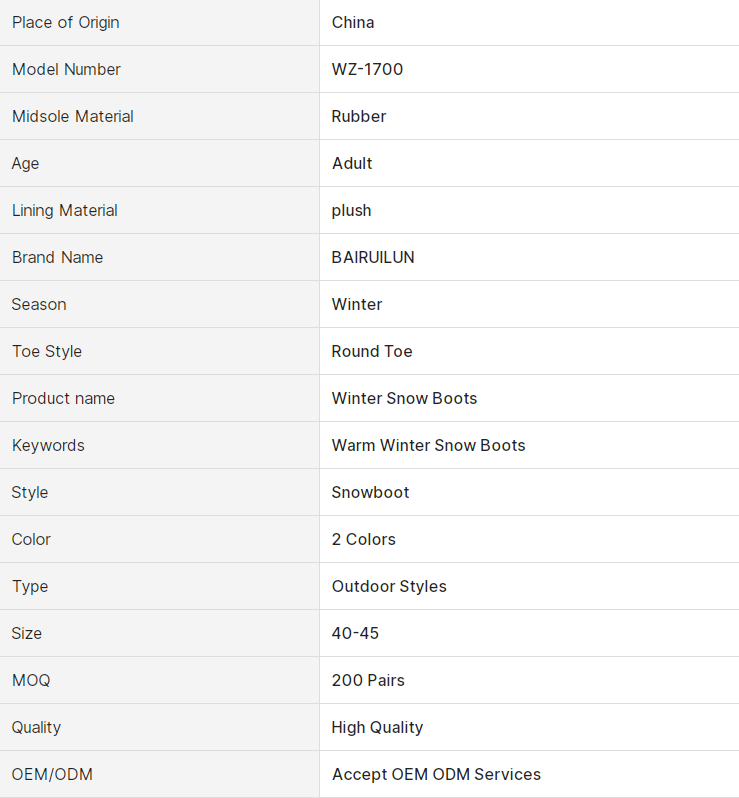
Task: Select the 'plush' lining value
Action: pyautogui.click(x=351, y=210)
